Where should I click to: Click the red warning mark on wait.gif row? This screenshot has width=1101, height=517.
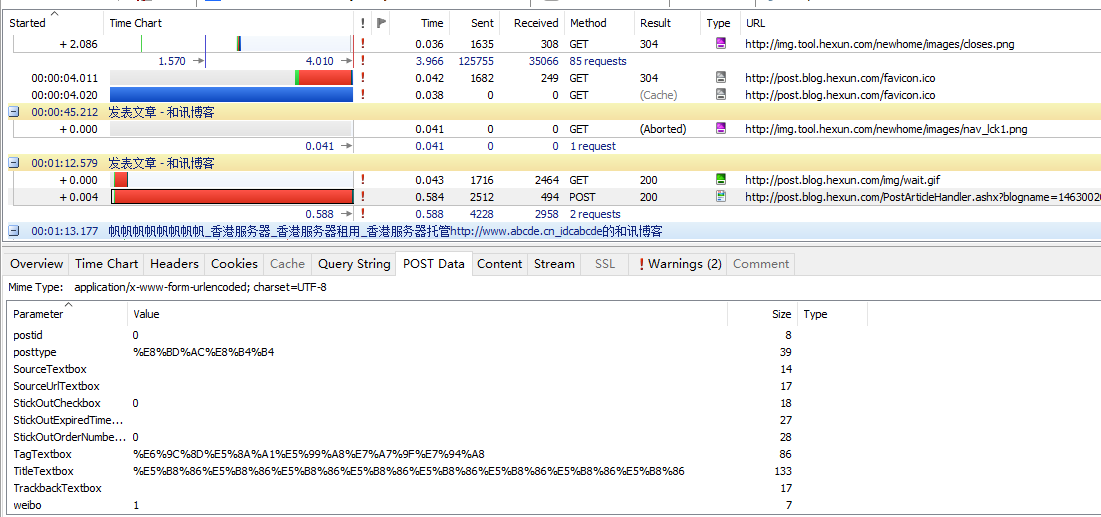362,180
